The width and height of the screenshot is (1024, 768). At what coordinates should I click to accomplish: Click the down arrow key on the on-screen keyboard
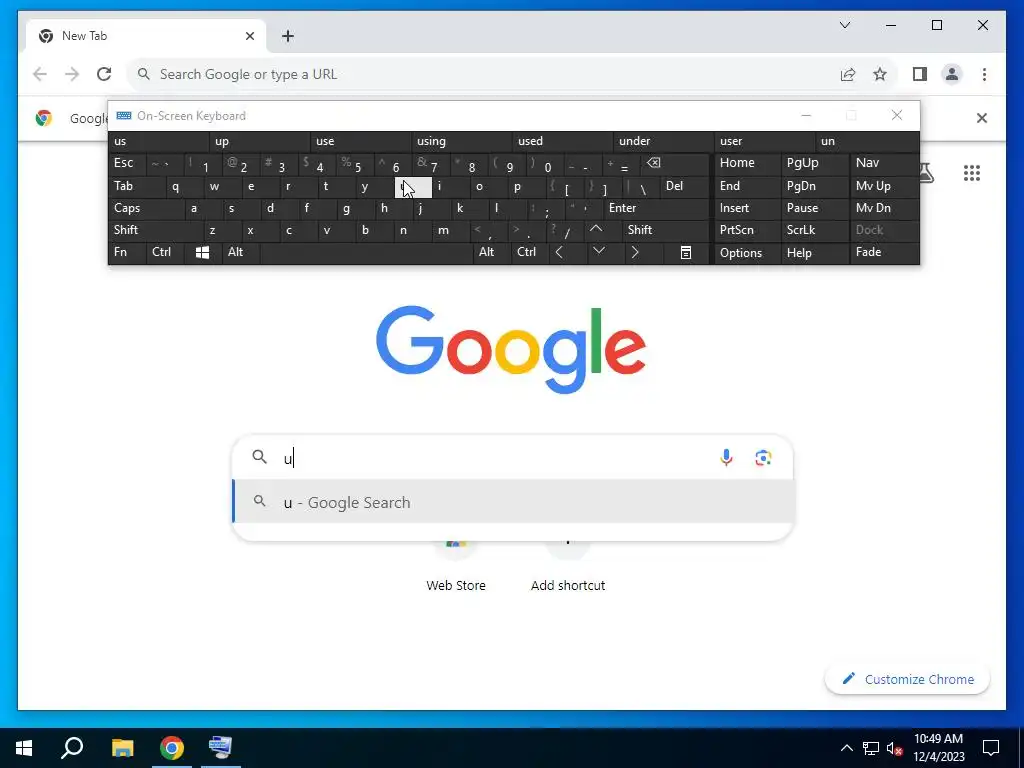coord(599,251)
